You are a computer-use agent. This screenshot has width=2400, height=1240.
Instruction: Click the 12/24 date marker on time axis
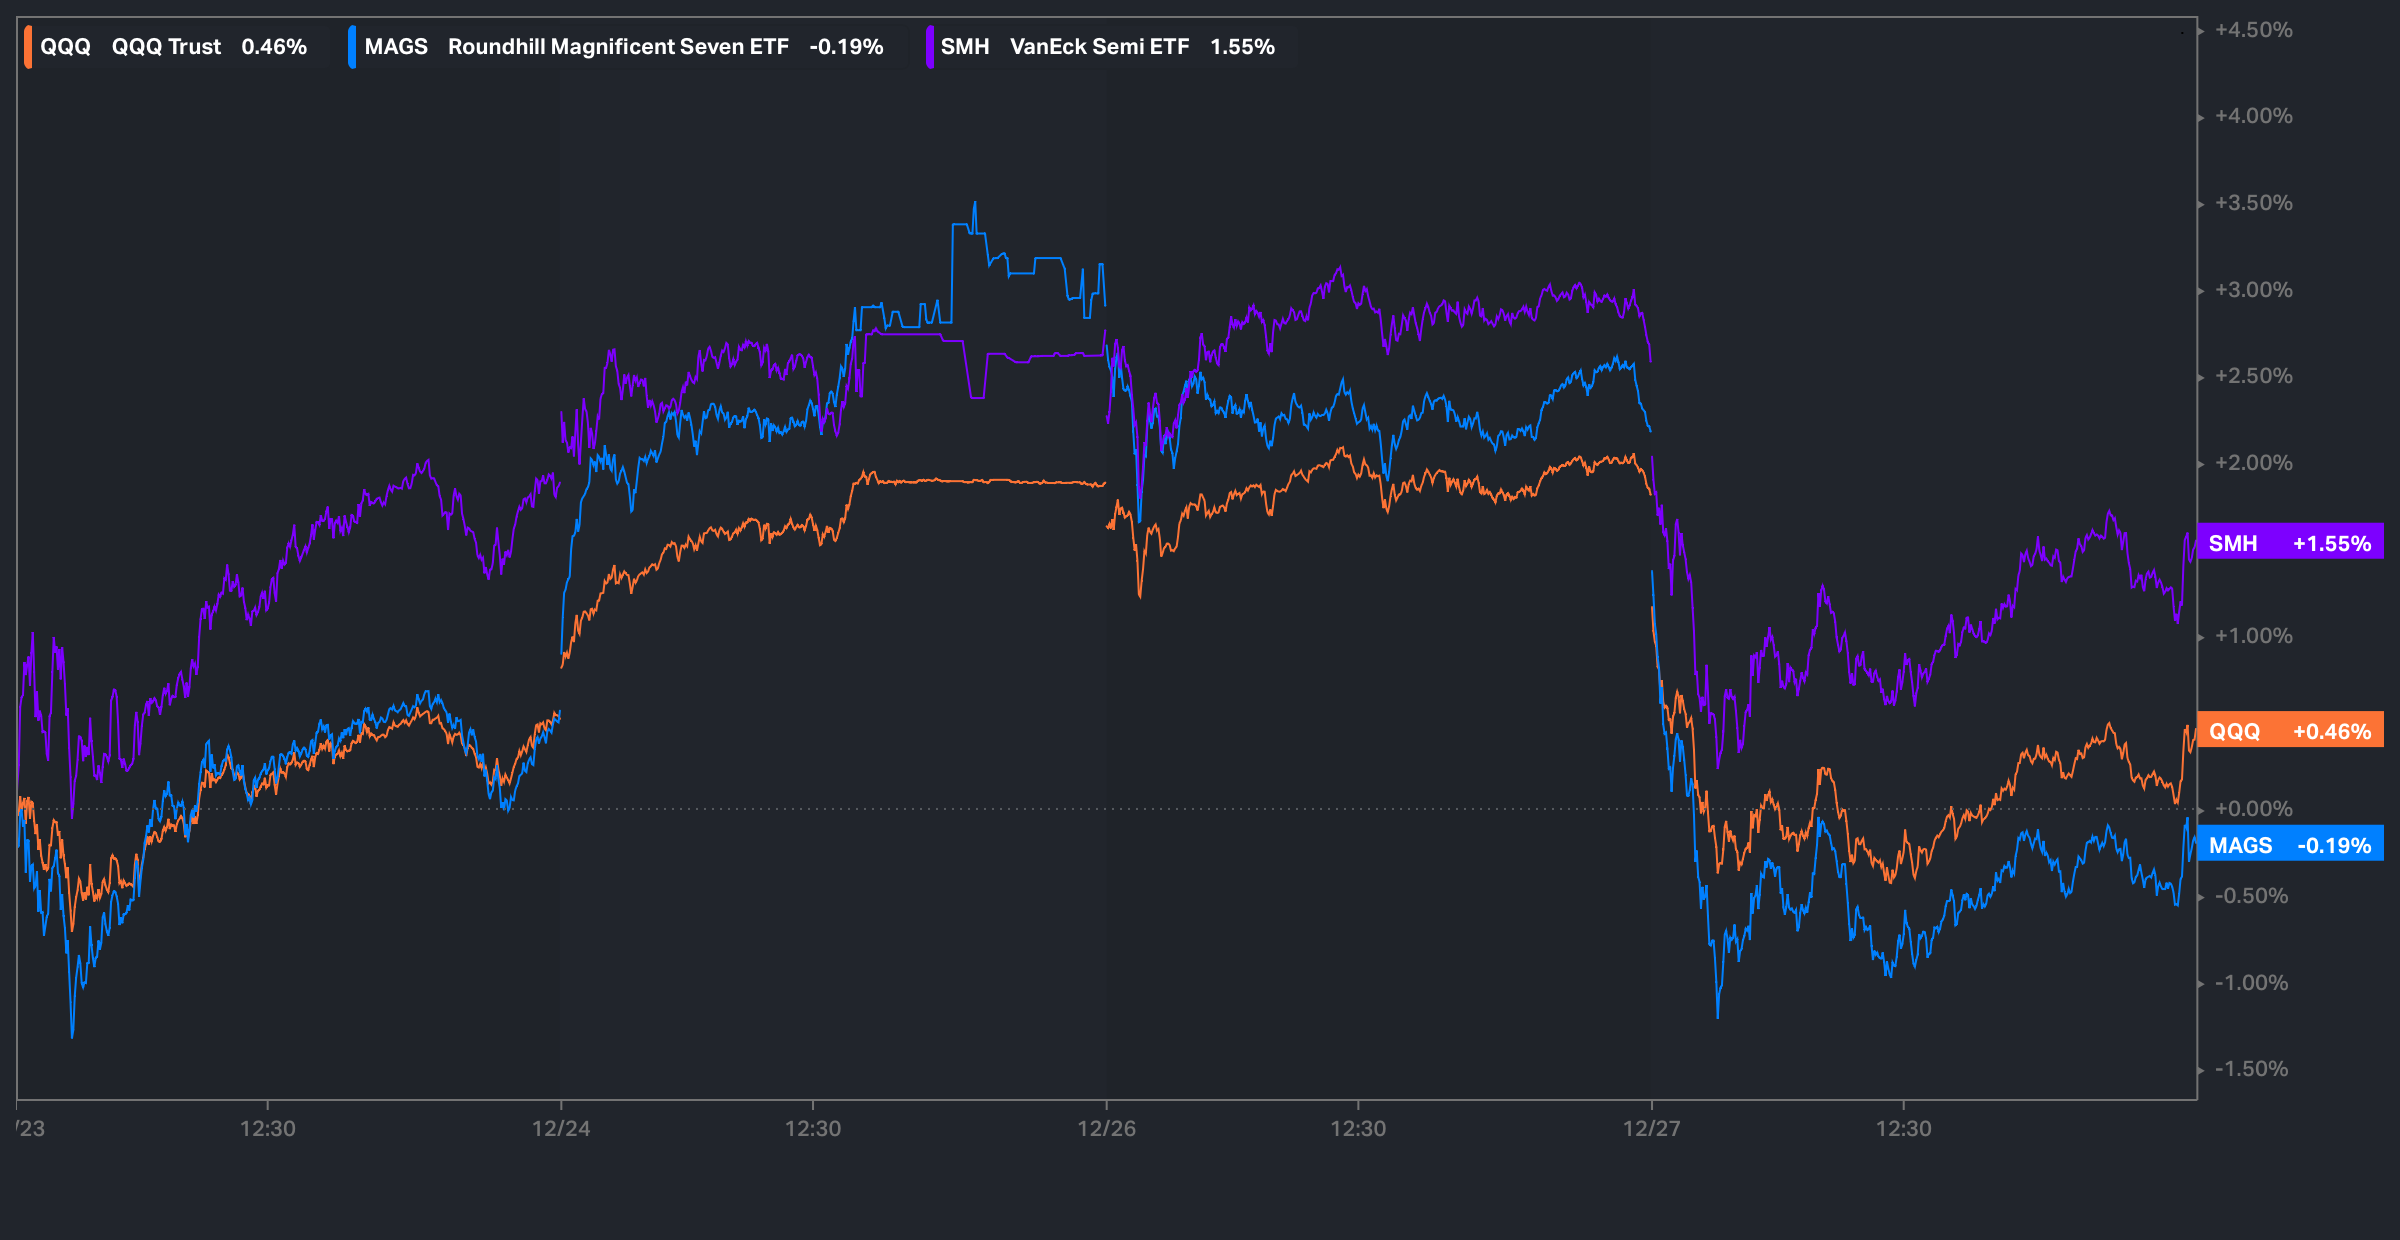[561, 1129]
